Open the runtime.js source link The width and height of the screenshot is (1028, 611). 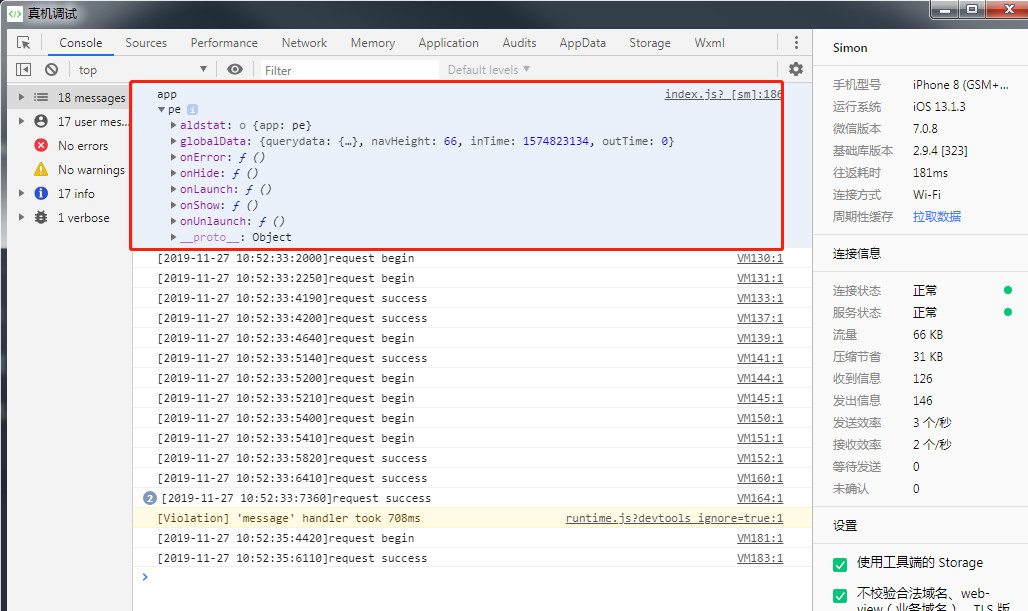(x=673, y=518)
